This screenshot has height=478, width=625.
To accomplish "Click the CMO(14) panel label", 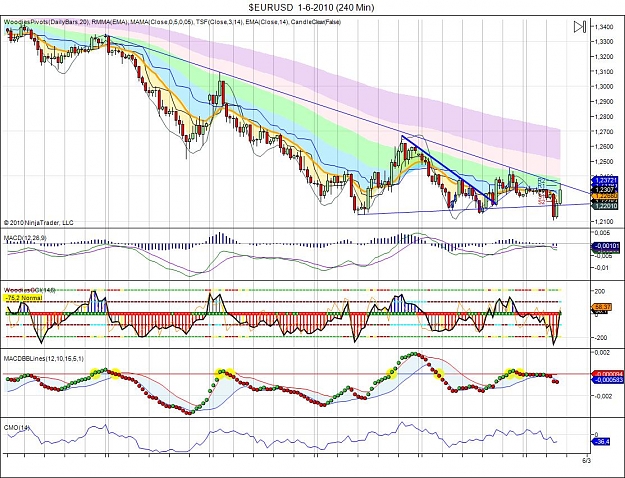I will coord(16,427).
